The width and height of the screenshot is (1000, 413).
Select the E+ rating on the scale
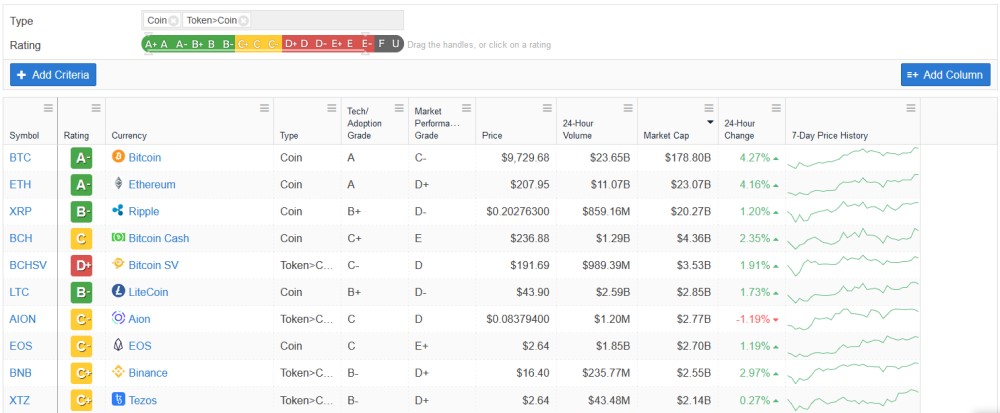[337, 44]
